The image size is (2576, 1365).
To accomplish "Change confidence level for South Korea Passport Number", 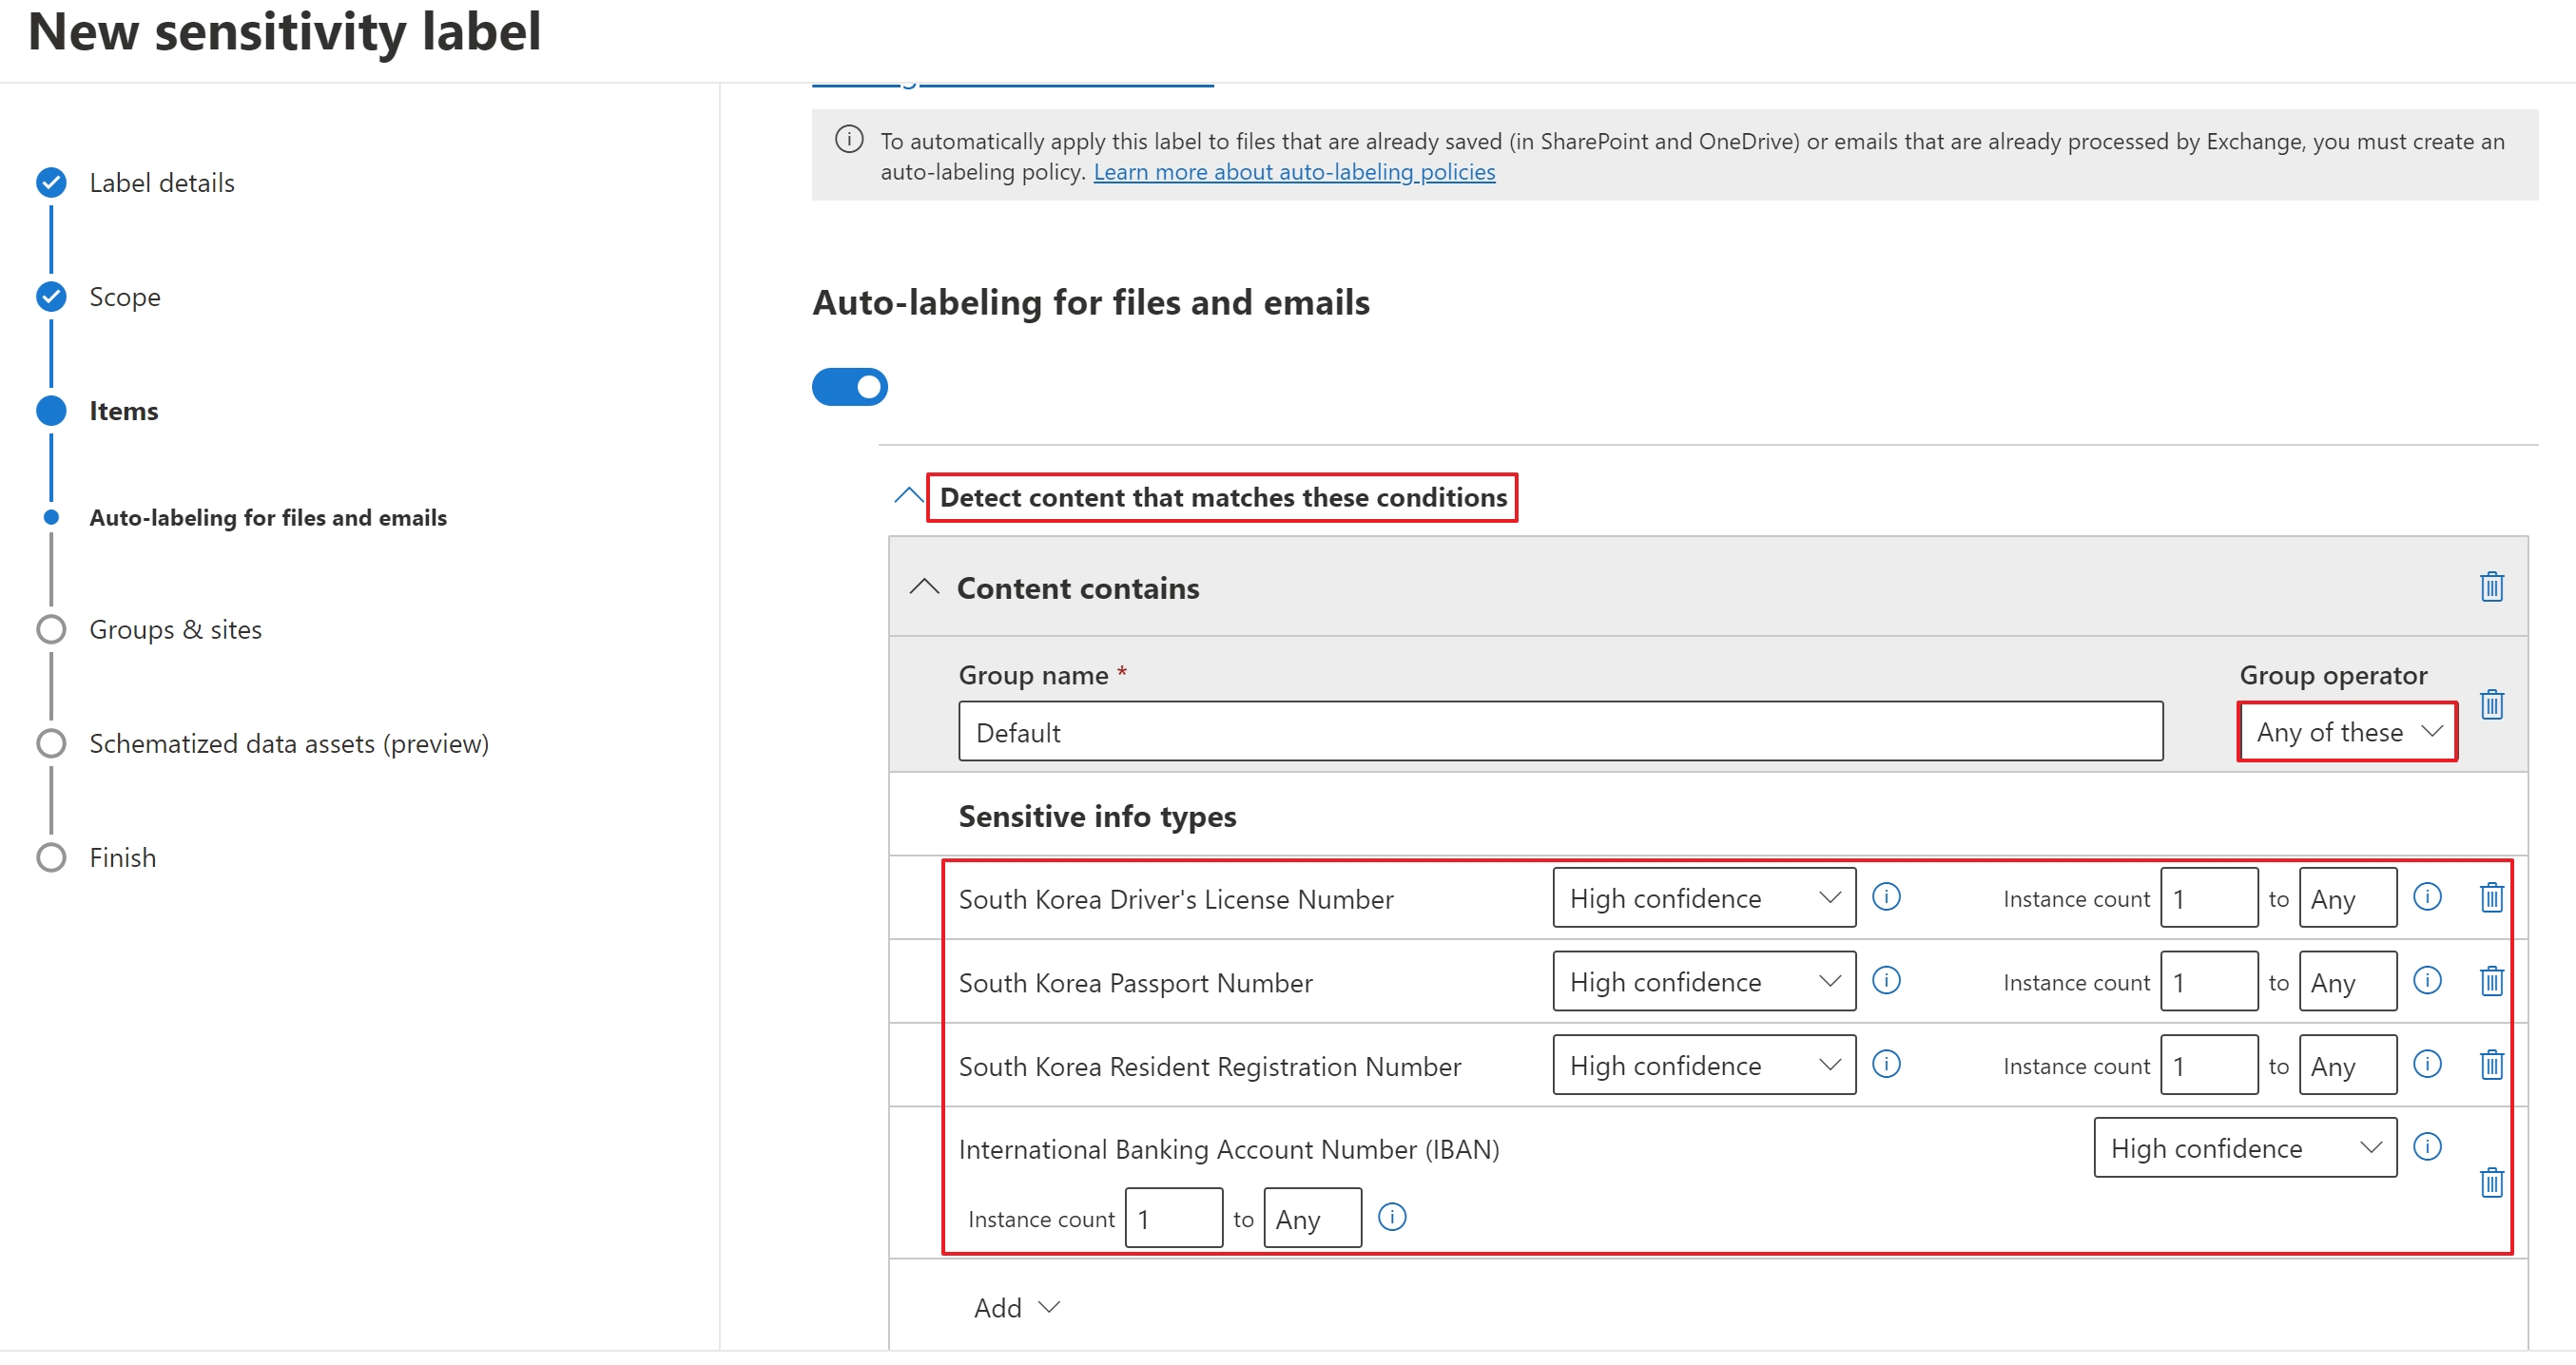I will click(1703, 981).
